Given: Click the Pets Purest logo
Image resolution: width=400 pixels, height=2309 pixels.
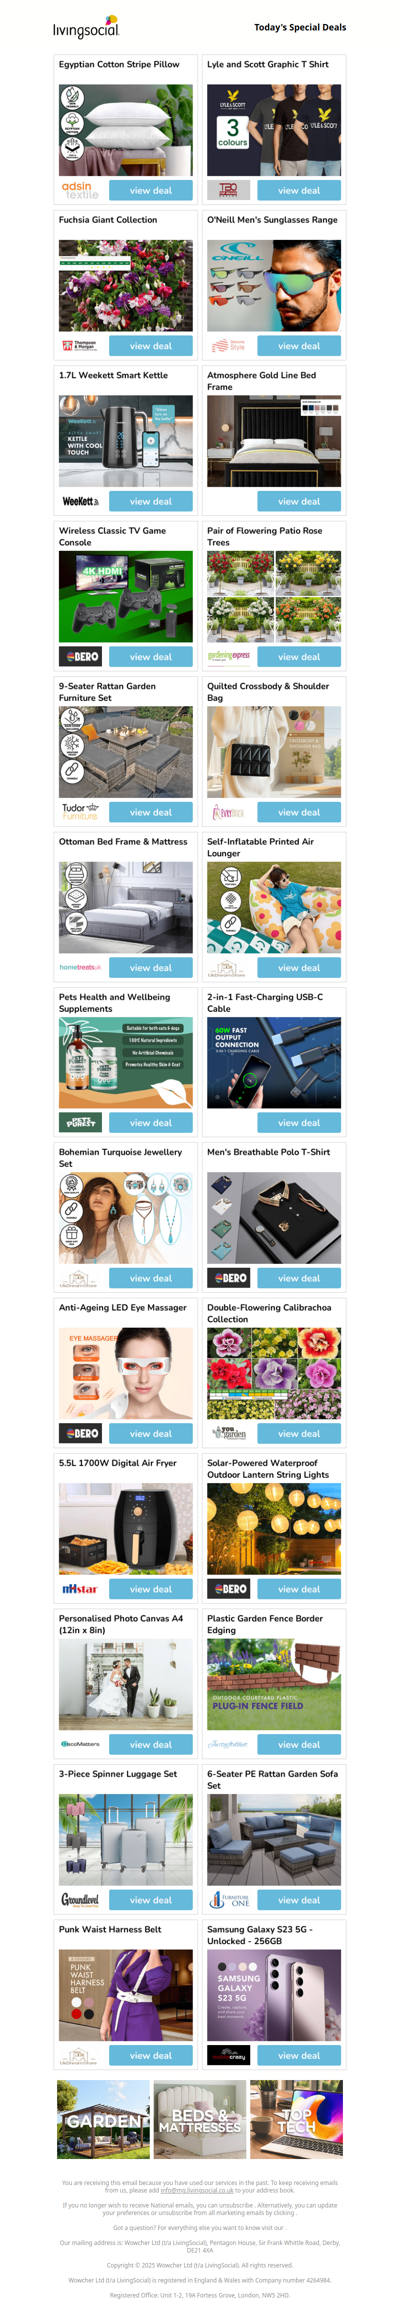Looking at the screenshot, I should [x=80, y=1122].
